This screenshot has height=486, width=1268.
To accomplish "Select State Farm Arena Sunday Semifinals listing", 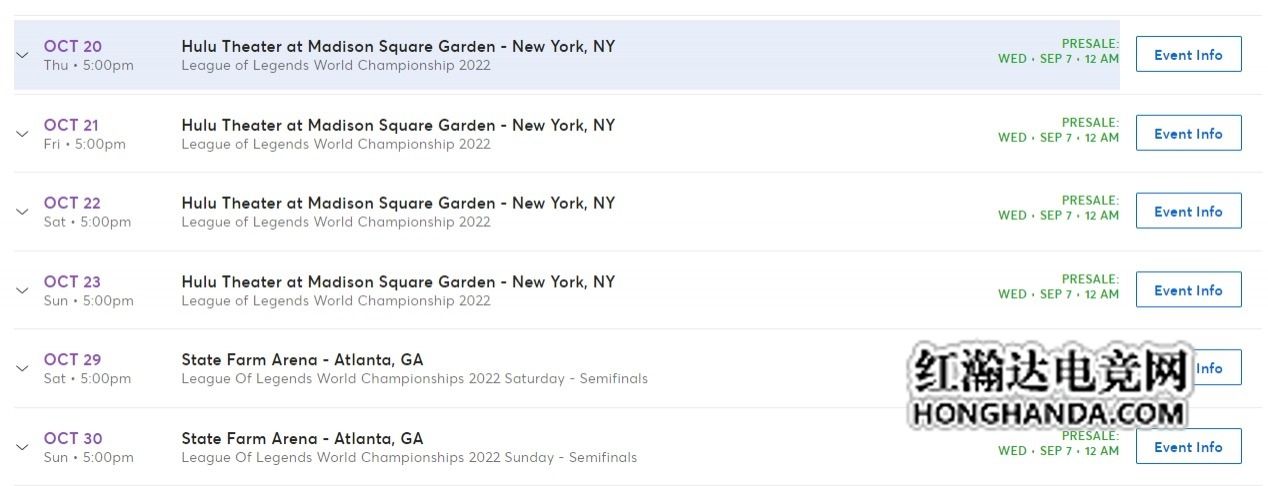I will (302, 438).
